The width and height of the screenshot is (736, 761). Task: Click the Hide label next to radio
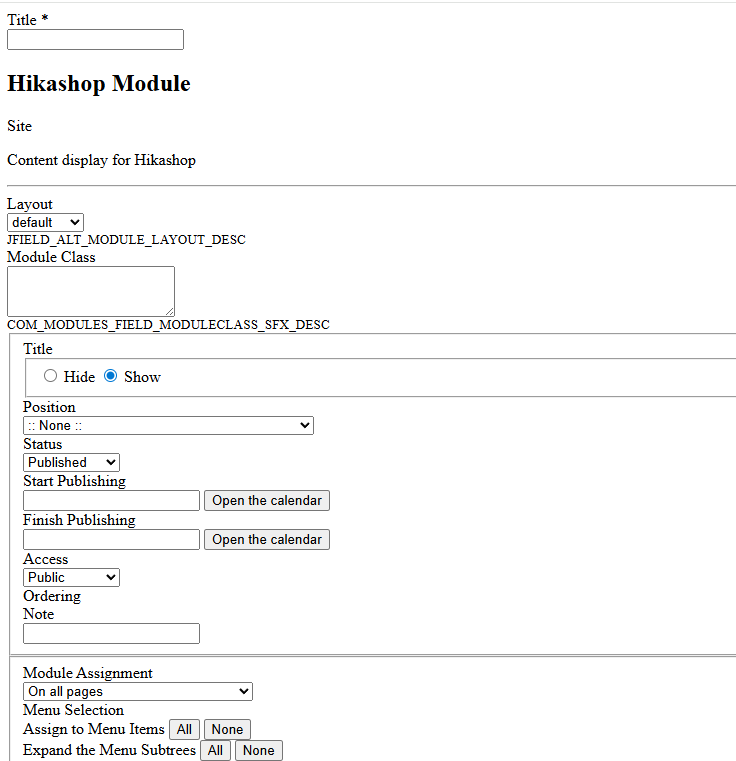[79, 377]
